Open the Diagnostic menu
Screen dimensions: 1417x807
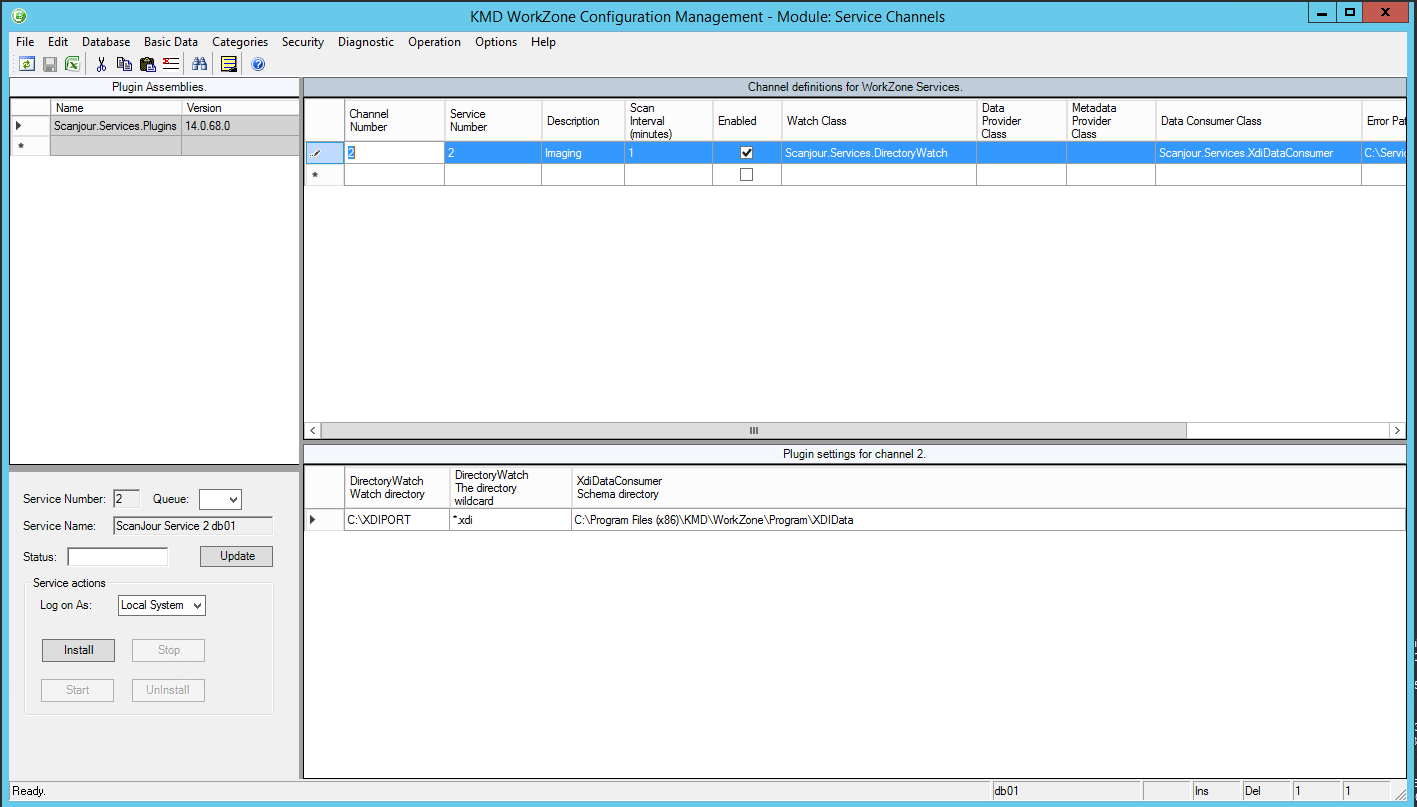(x=366, y=42)
